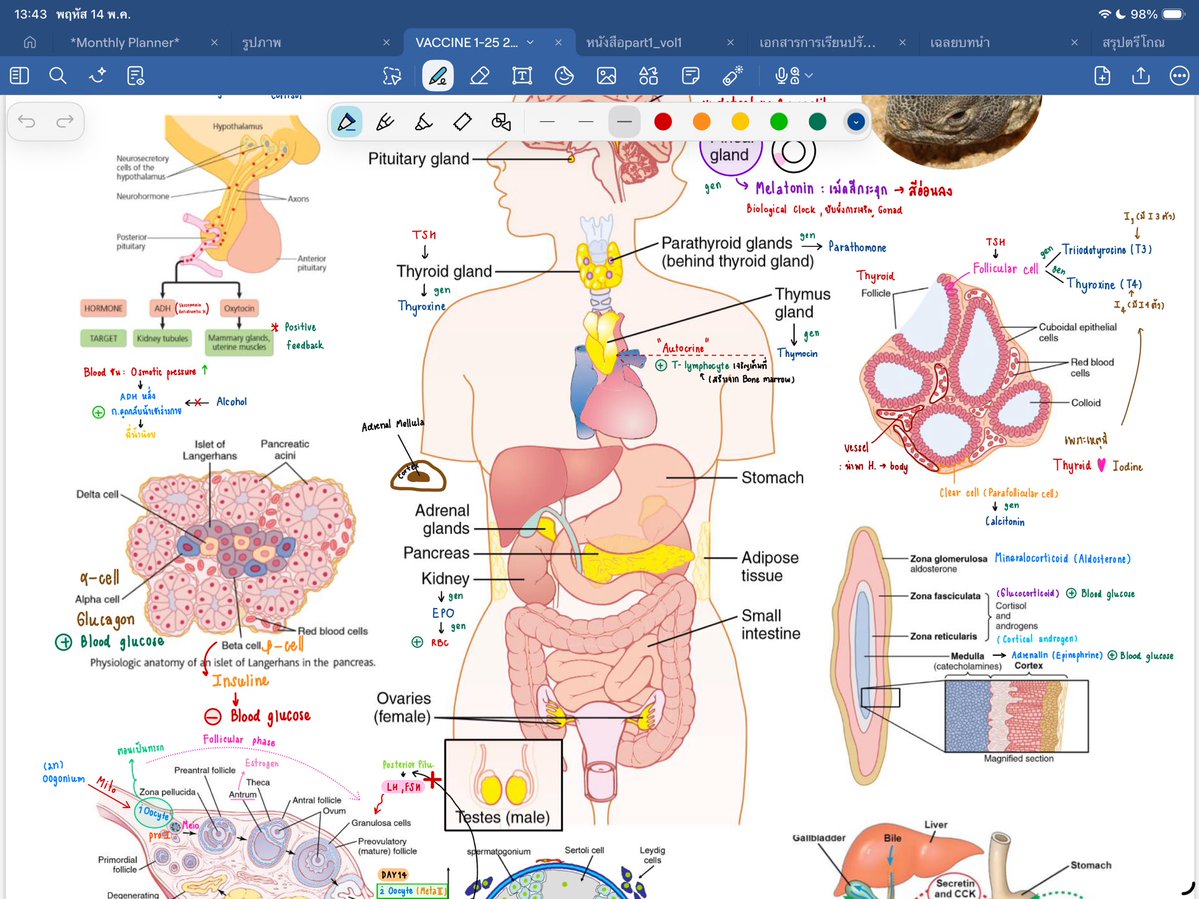
Task: Open the read-only document view icon
Action: click(x=136, y=76)
